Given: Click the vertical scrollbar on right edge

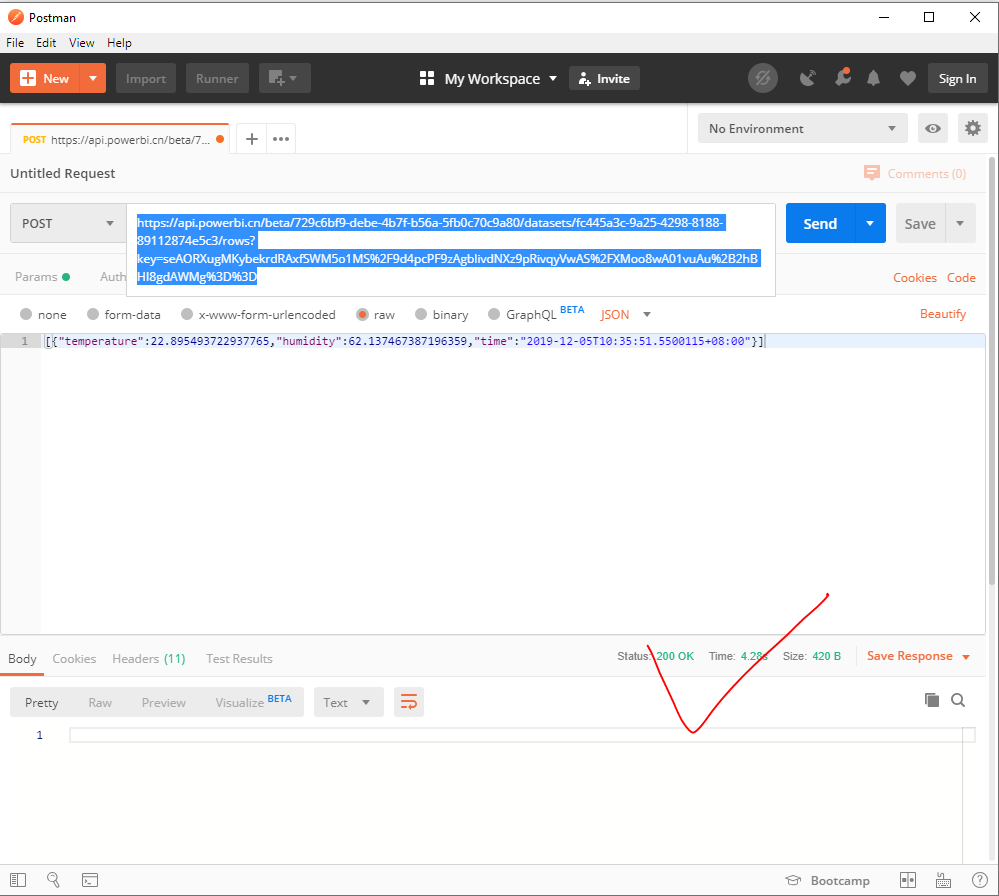Looking at the screenshot, I should click(992, 370).
